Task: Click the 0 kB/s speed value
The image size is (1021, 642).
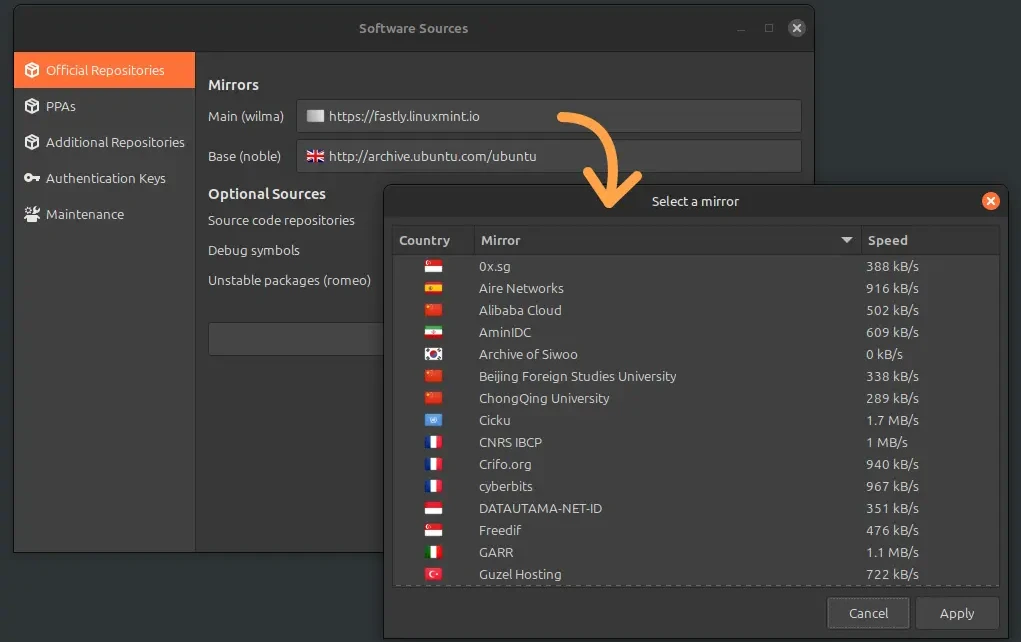Action: pyautogui.click(x=884, y=354)
